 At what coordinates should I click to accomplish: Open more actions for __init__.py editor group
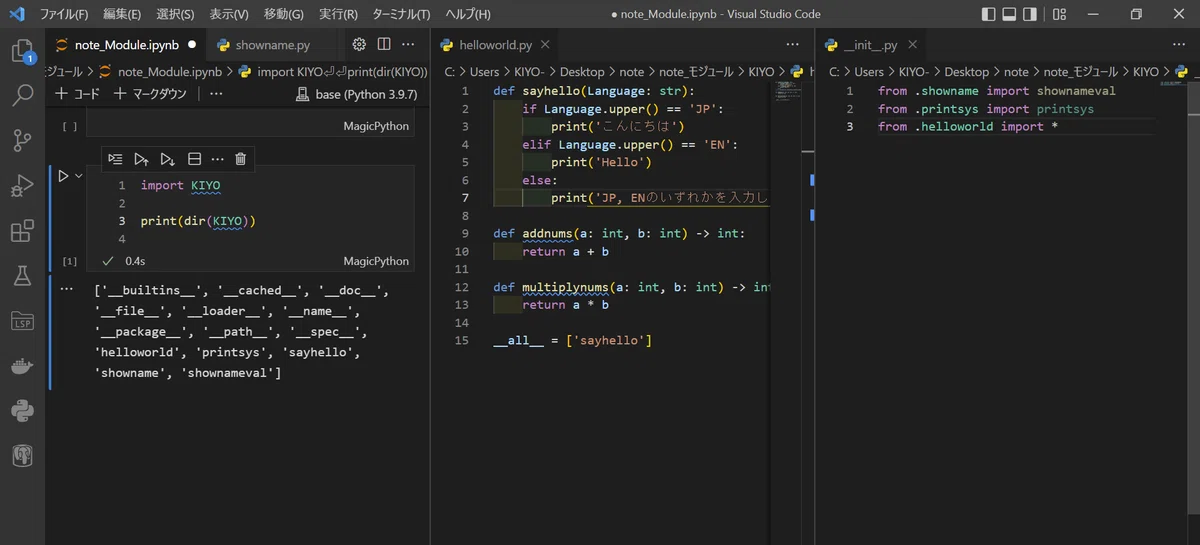tap(1178, 45)
